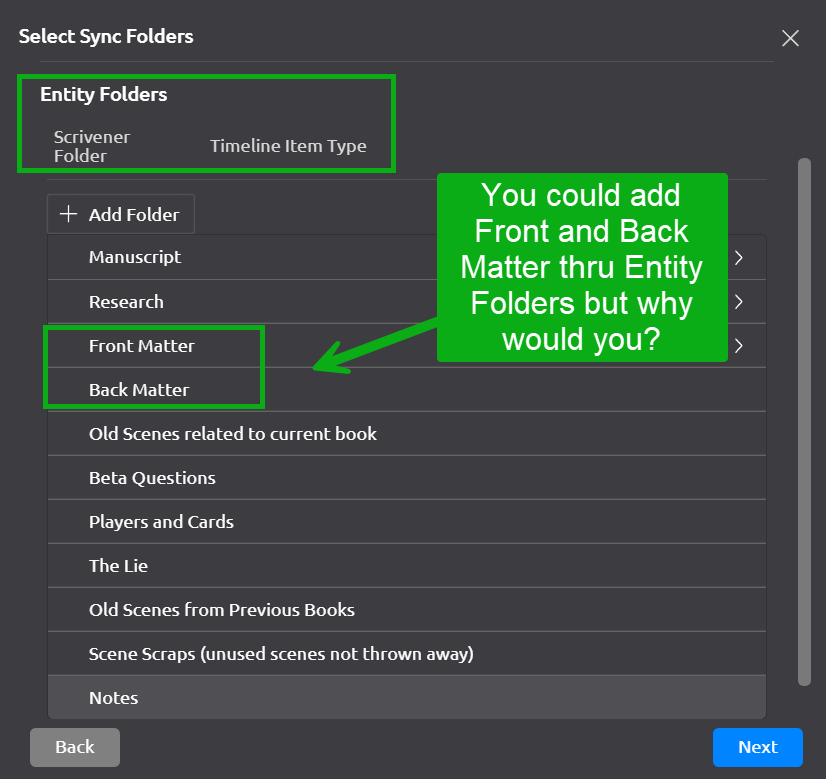Screen dimensions: 826x779
Task: Expand the Manuscript folder chevron
Action: [x=738, y=257]
